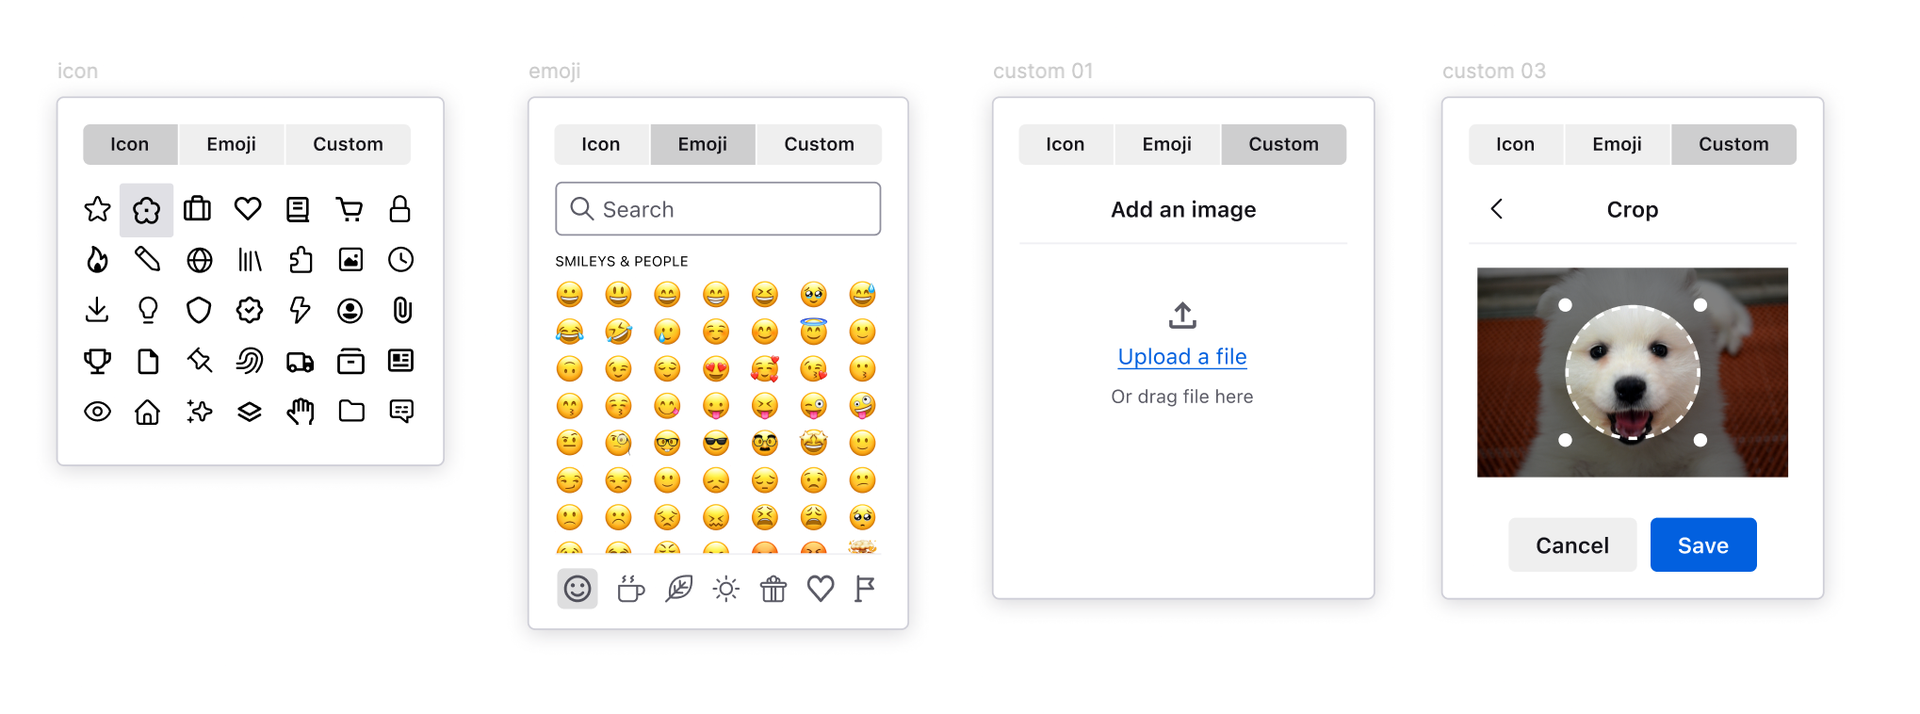
Task: Pick the sunglasses face emoji
Action: click(x=716, y=443)
